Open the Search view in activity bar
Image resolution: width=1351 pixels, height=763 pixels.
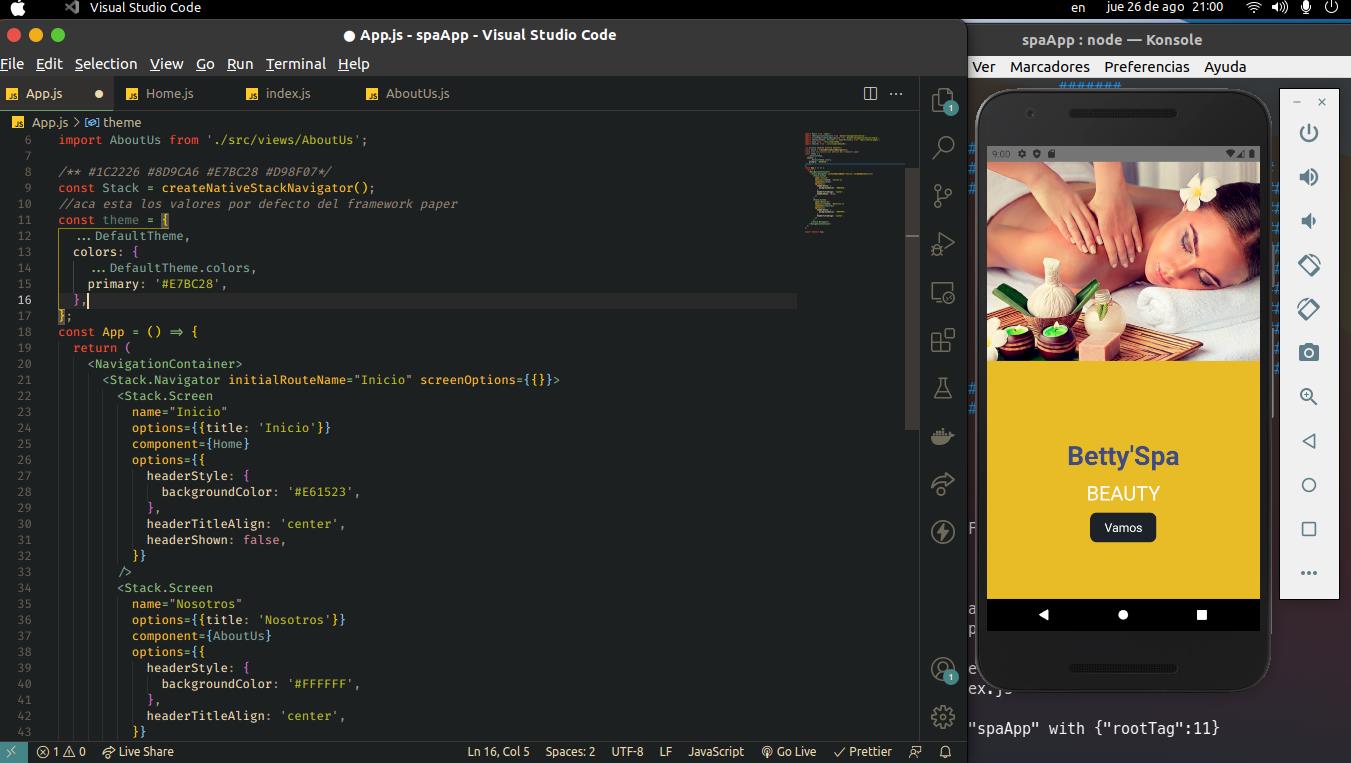(x=943, y=148)
